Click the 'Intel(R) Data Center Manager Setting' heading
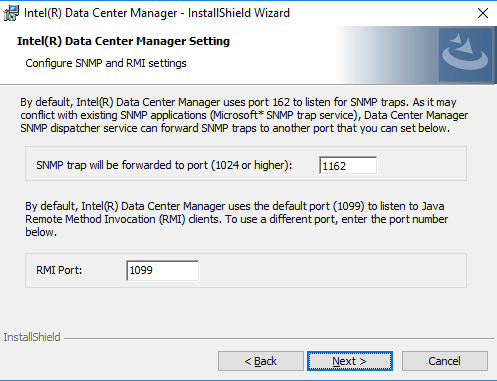 pyautogui.click(x=123, y=41)
